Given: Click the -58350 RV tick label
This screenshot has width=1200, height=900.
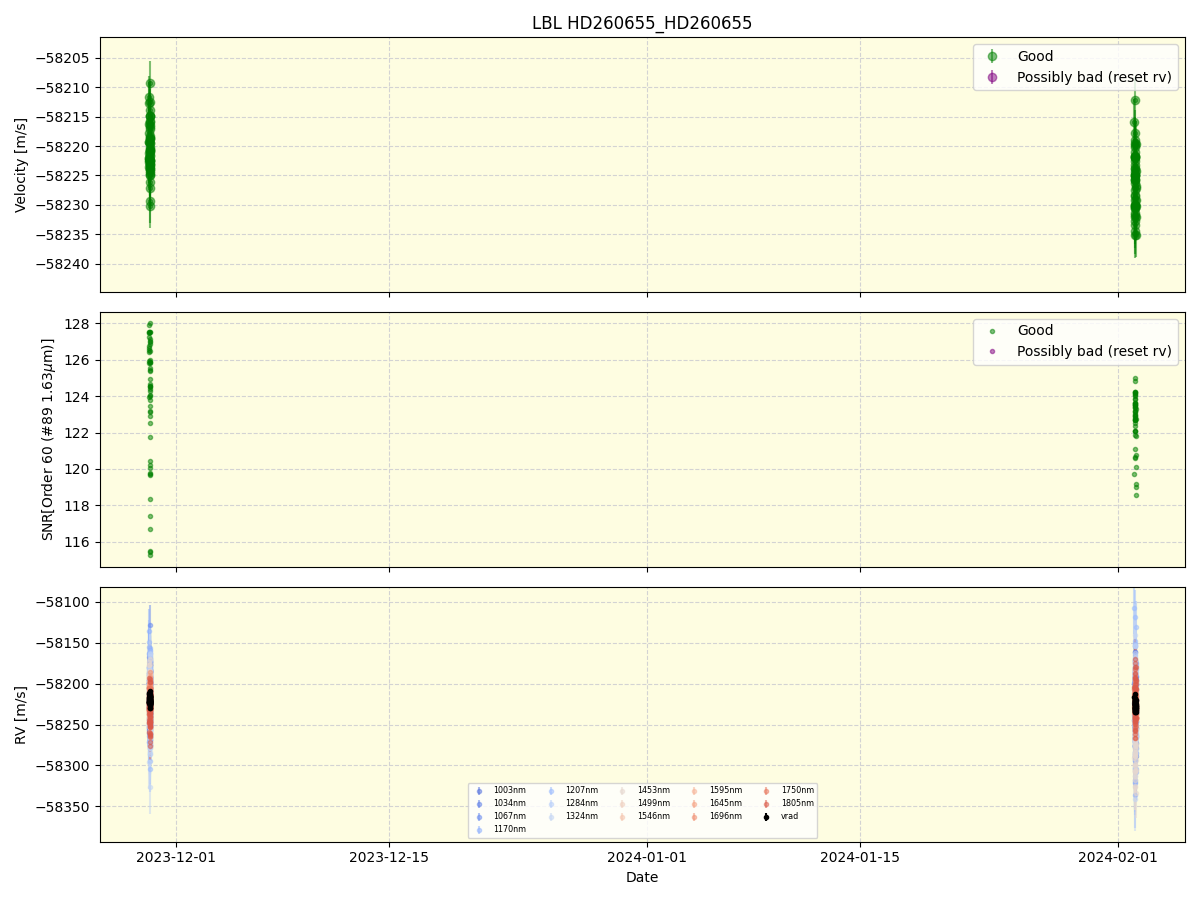Looking at the screenshot, I should pyautogui.click(x=63, y=807).
